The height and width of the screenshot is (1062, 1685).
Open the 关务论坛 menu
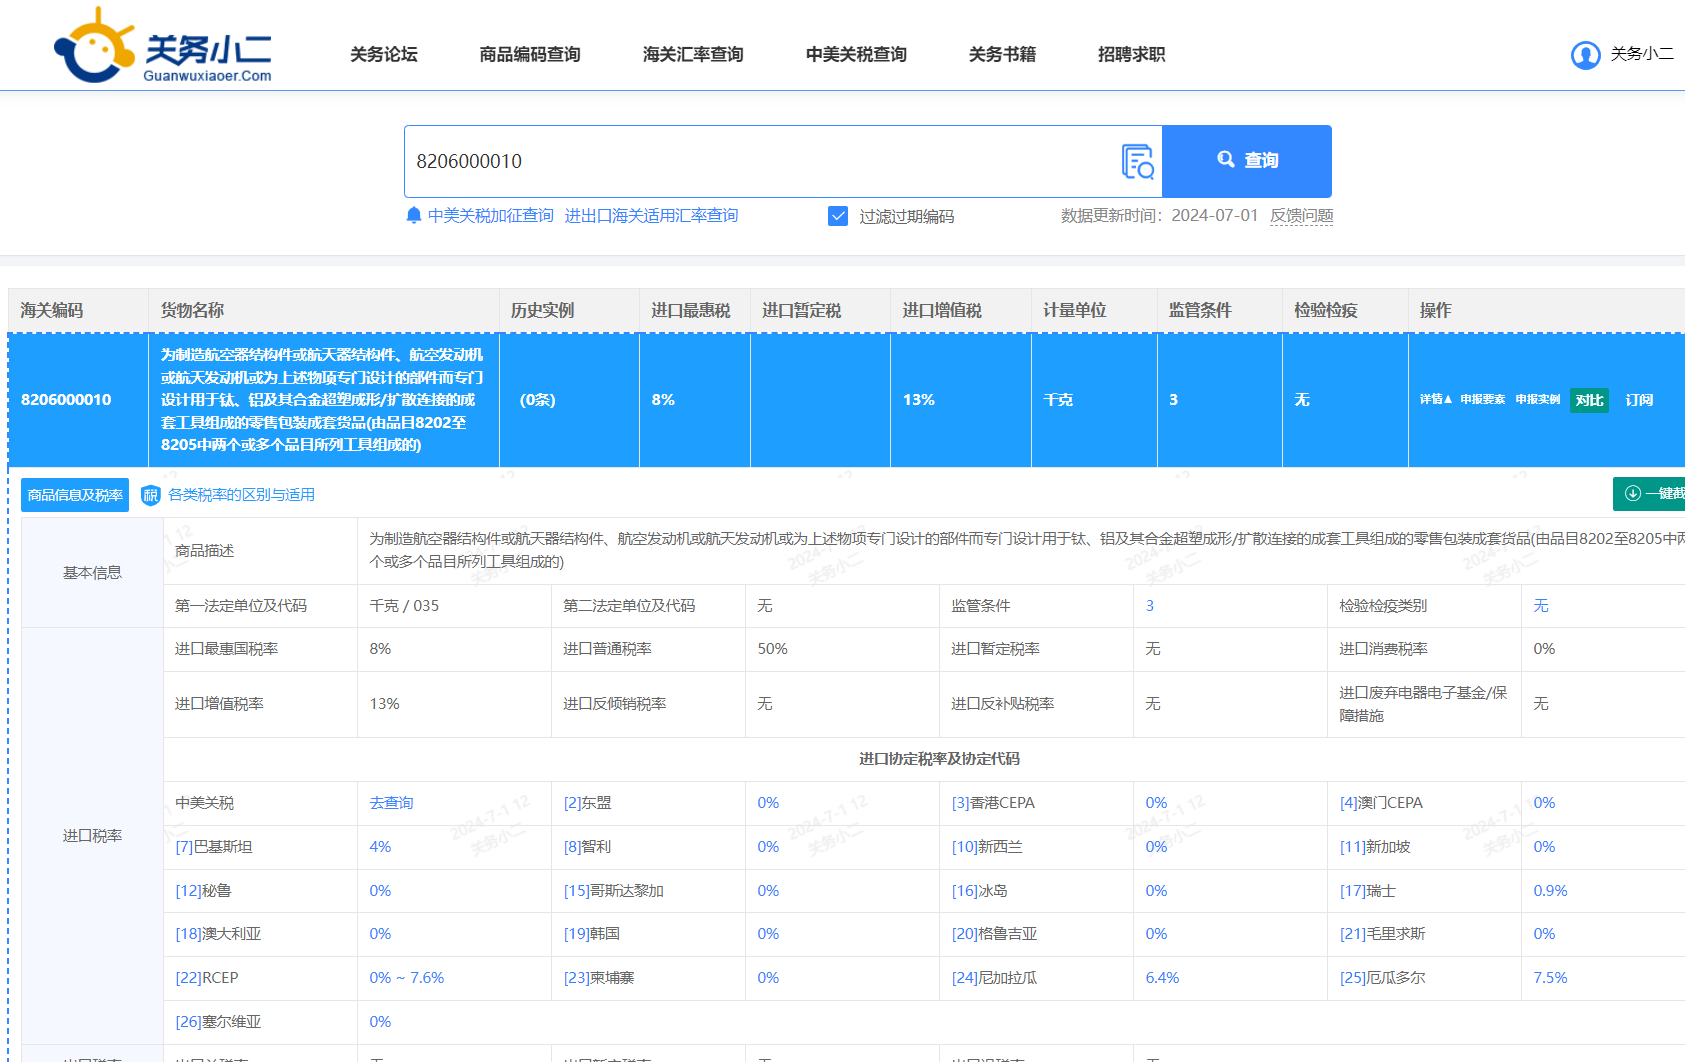[384, 54]
